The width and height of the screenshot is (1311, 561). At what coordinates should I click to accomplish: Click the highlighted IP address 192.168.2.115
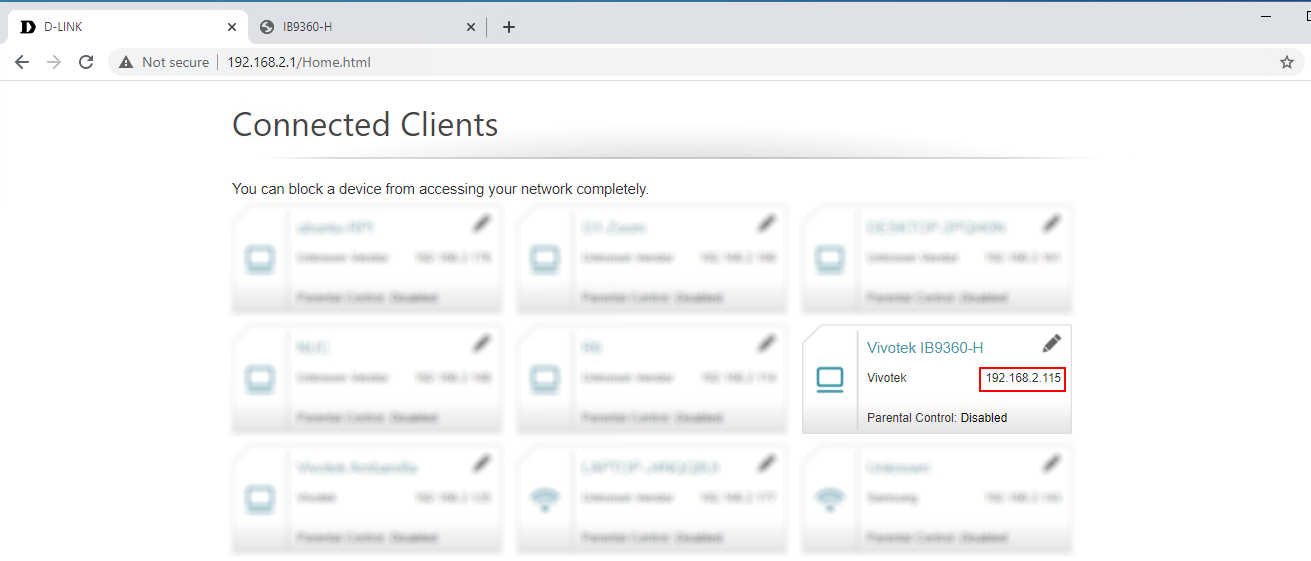tap(1022, 378)
